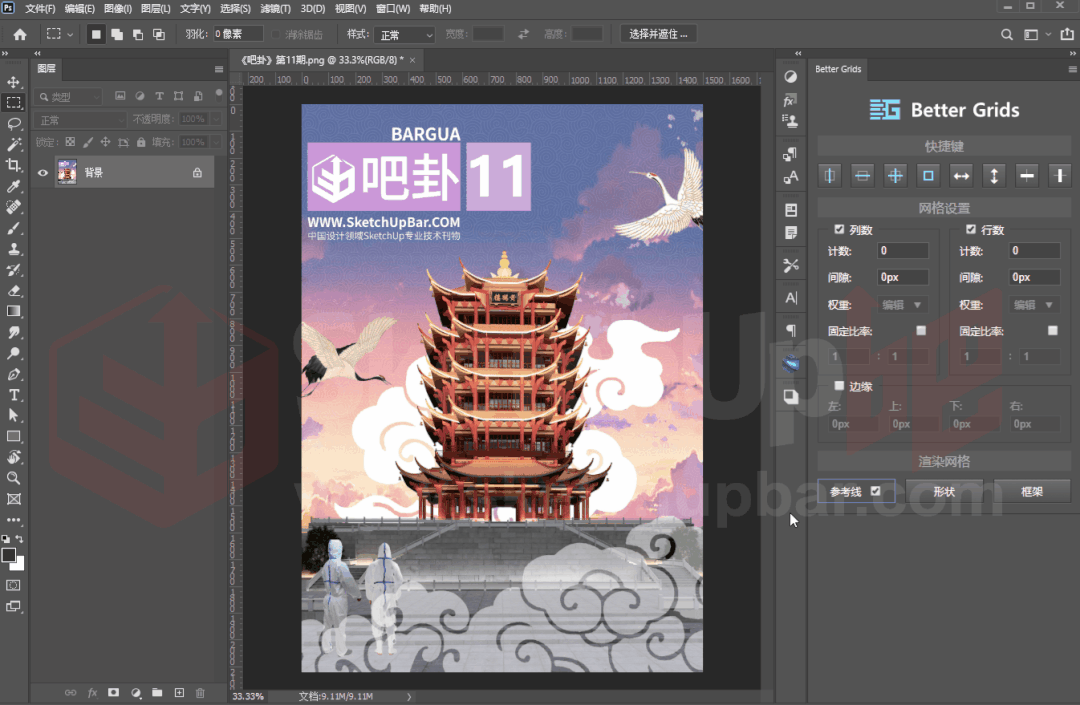
Task: Create a new layer
Action: pyautogui.click(x=179, y=693)
